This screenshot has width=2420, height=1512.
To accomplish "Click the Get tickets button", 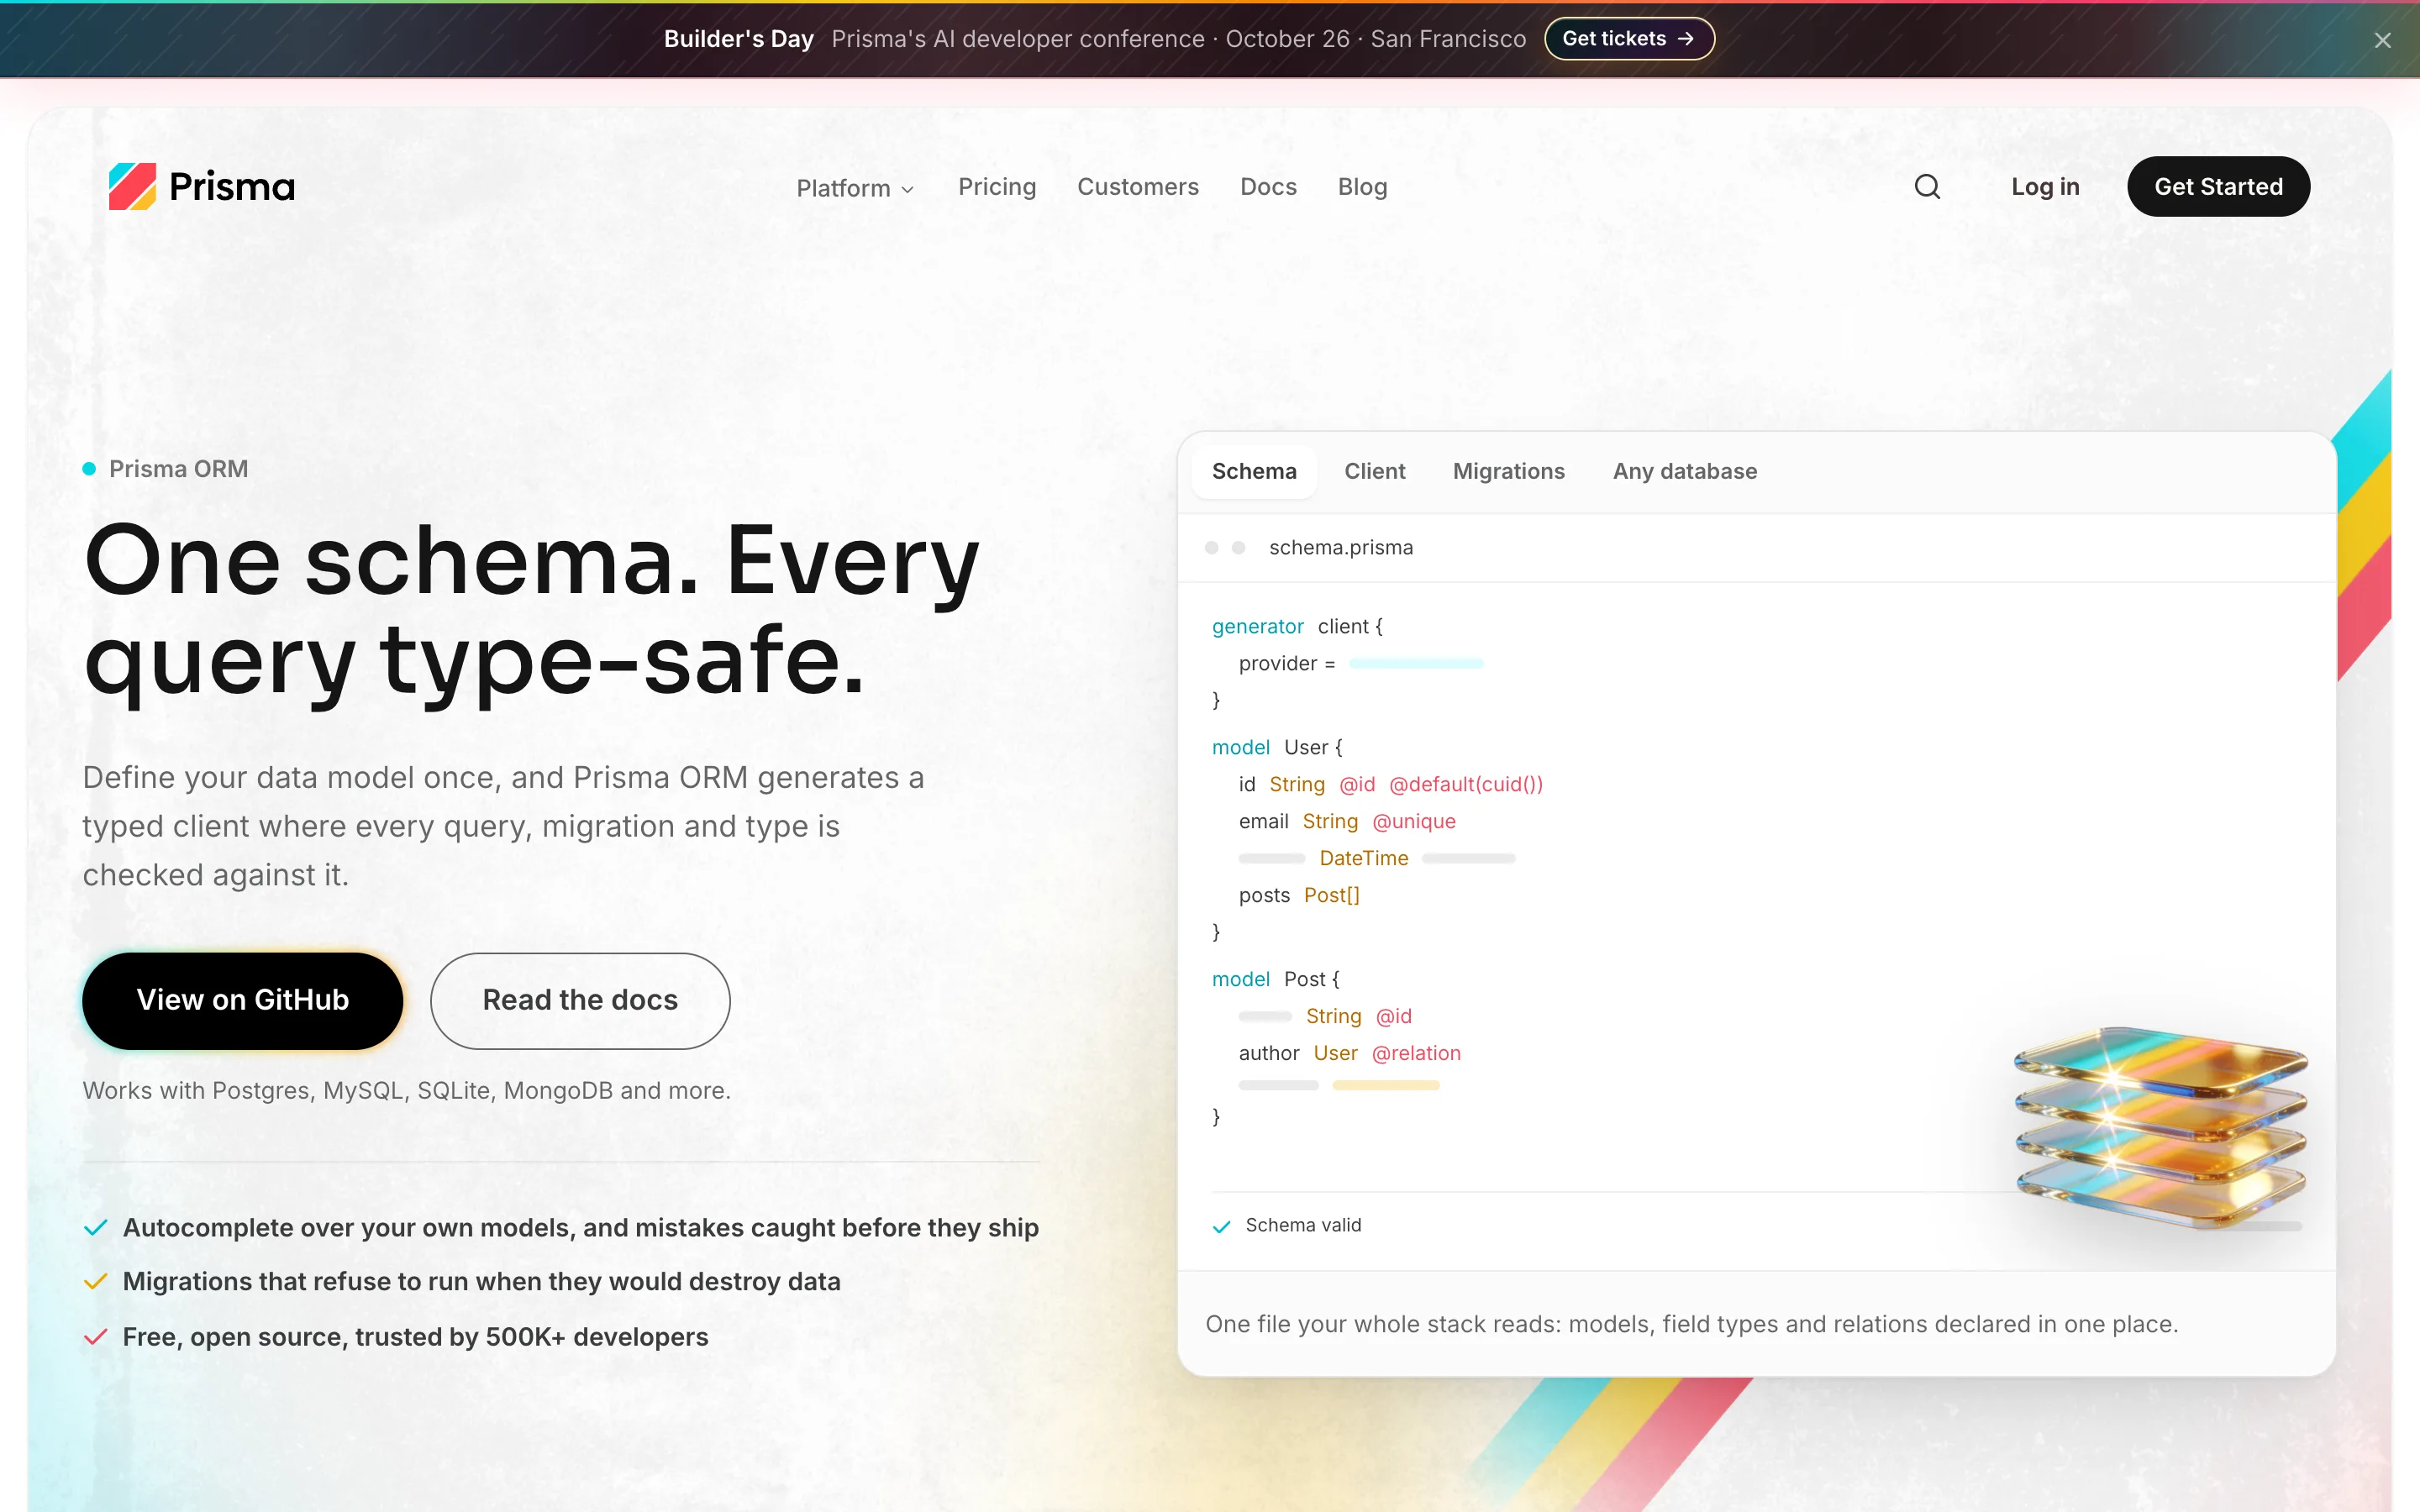I will point(1629,39).
